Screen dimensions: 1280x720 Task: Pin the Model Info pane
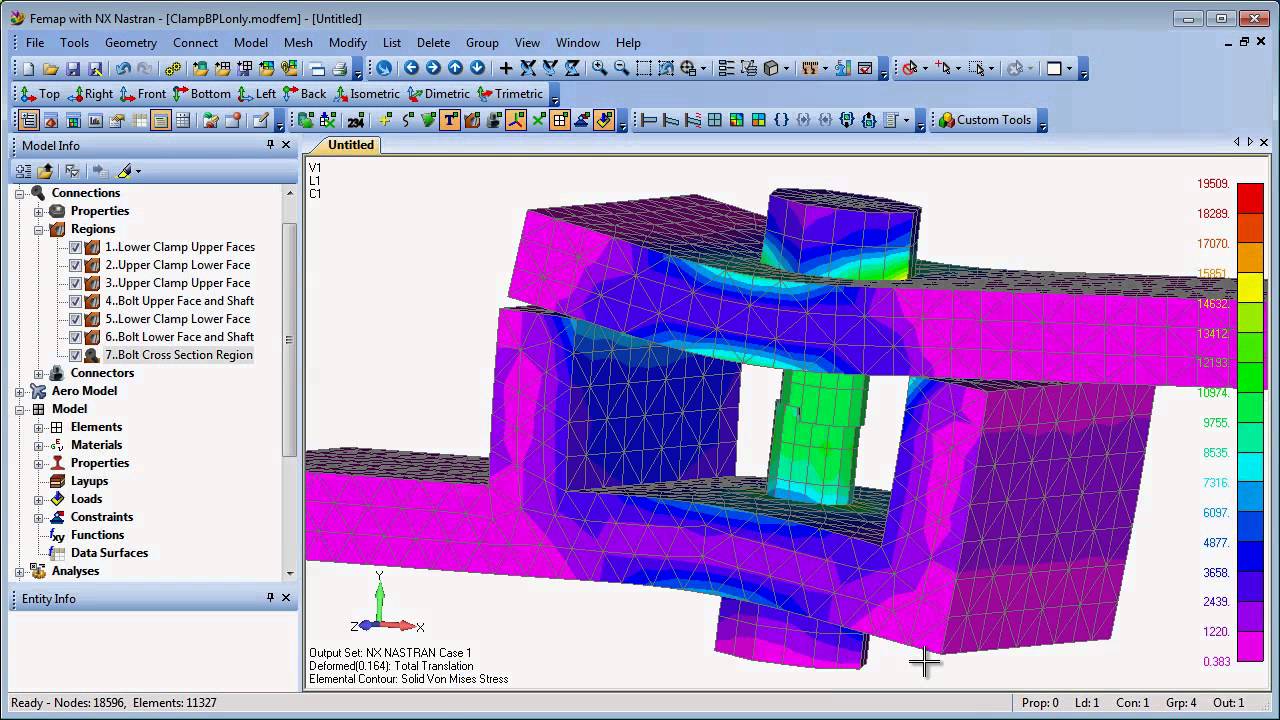click(x=270, y=145)
